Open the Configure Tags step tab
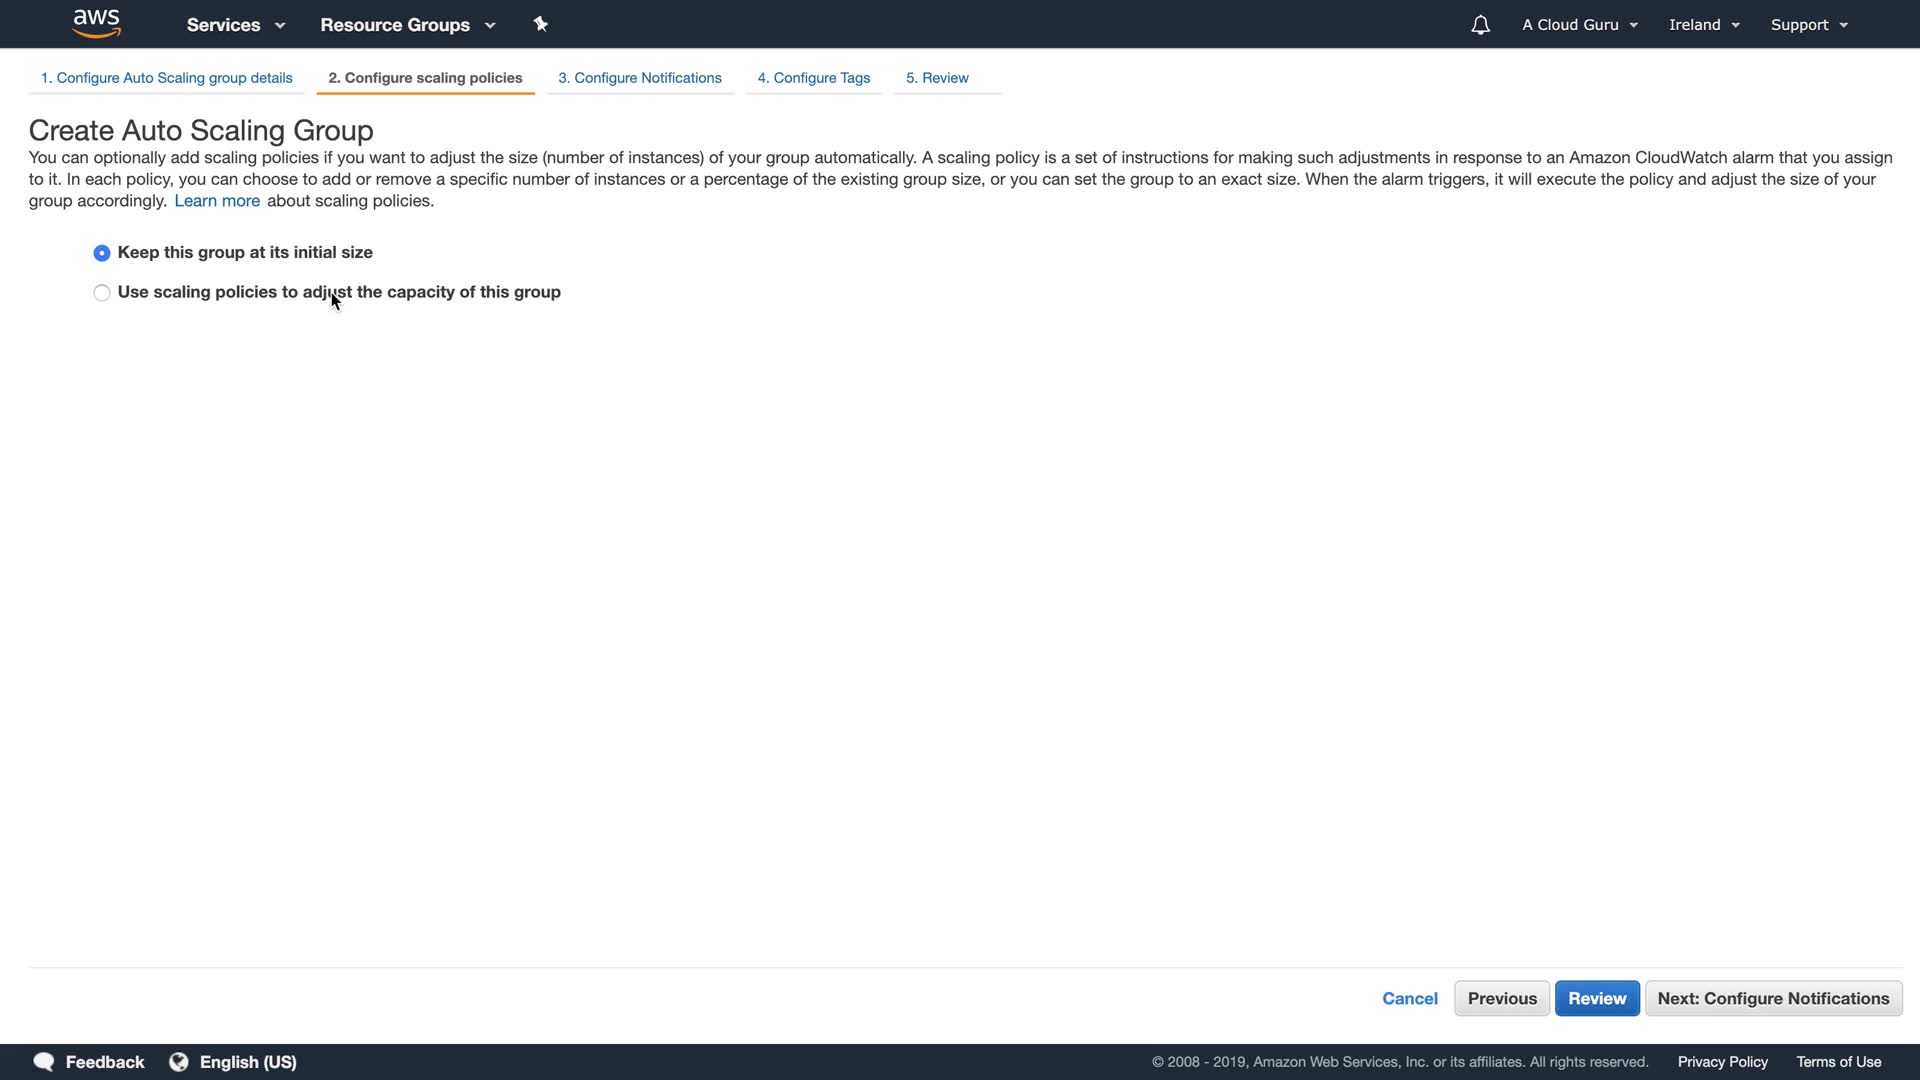The width and height of the screenshot is (1920, 1080). coord(814,78)
